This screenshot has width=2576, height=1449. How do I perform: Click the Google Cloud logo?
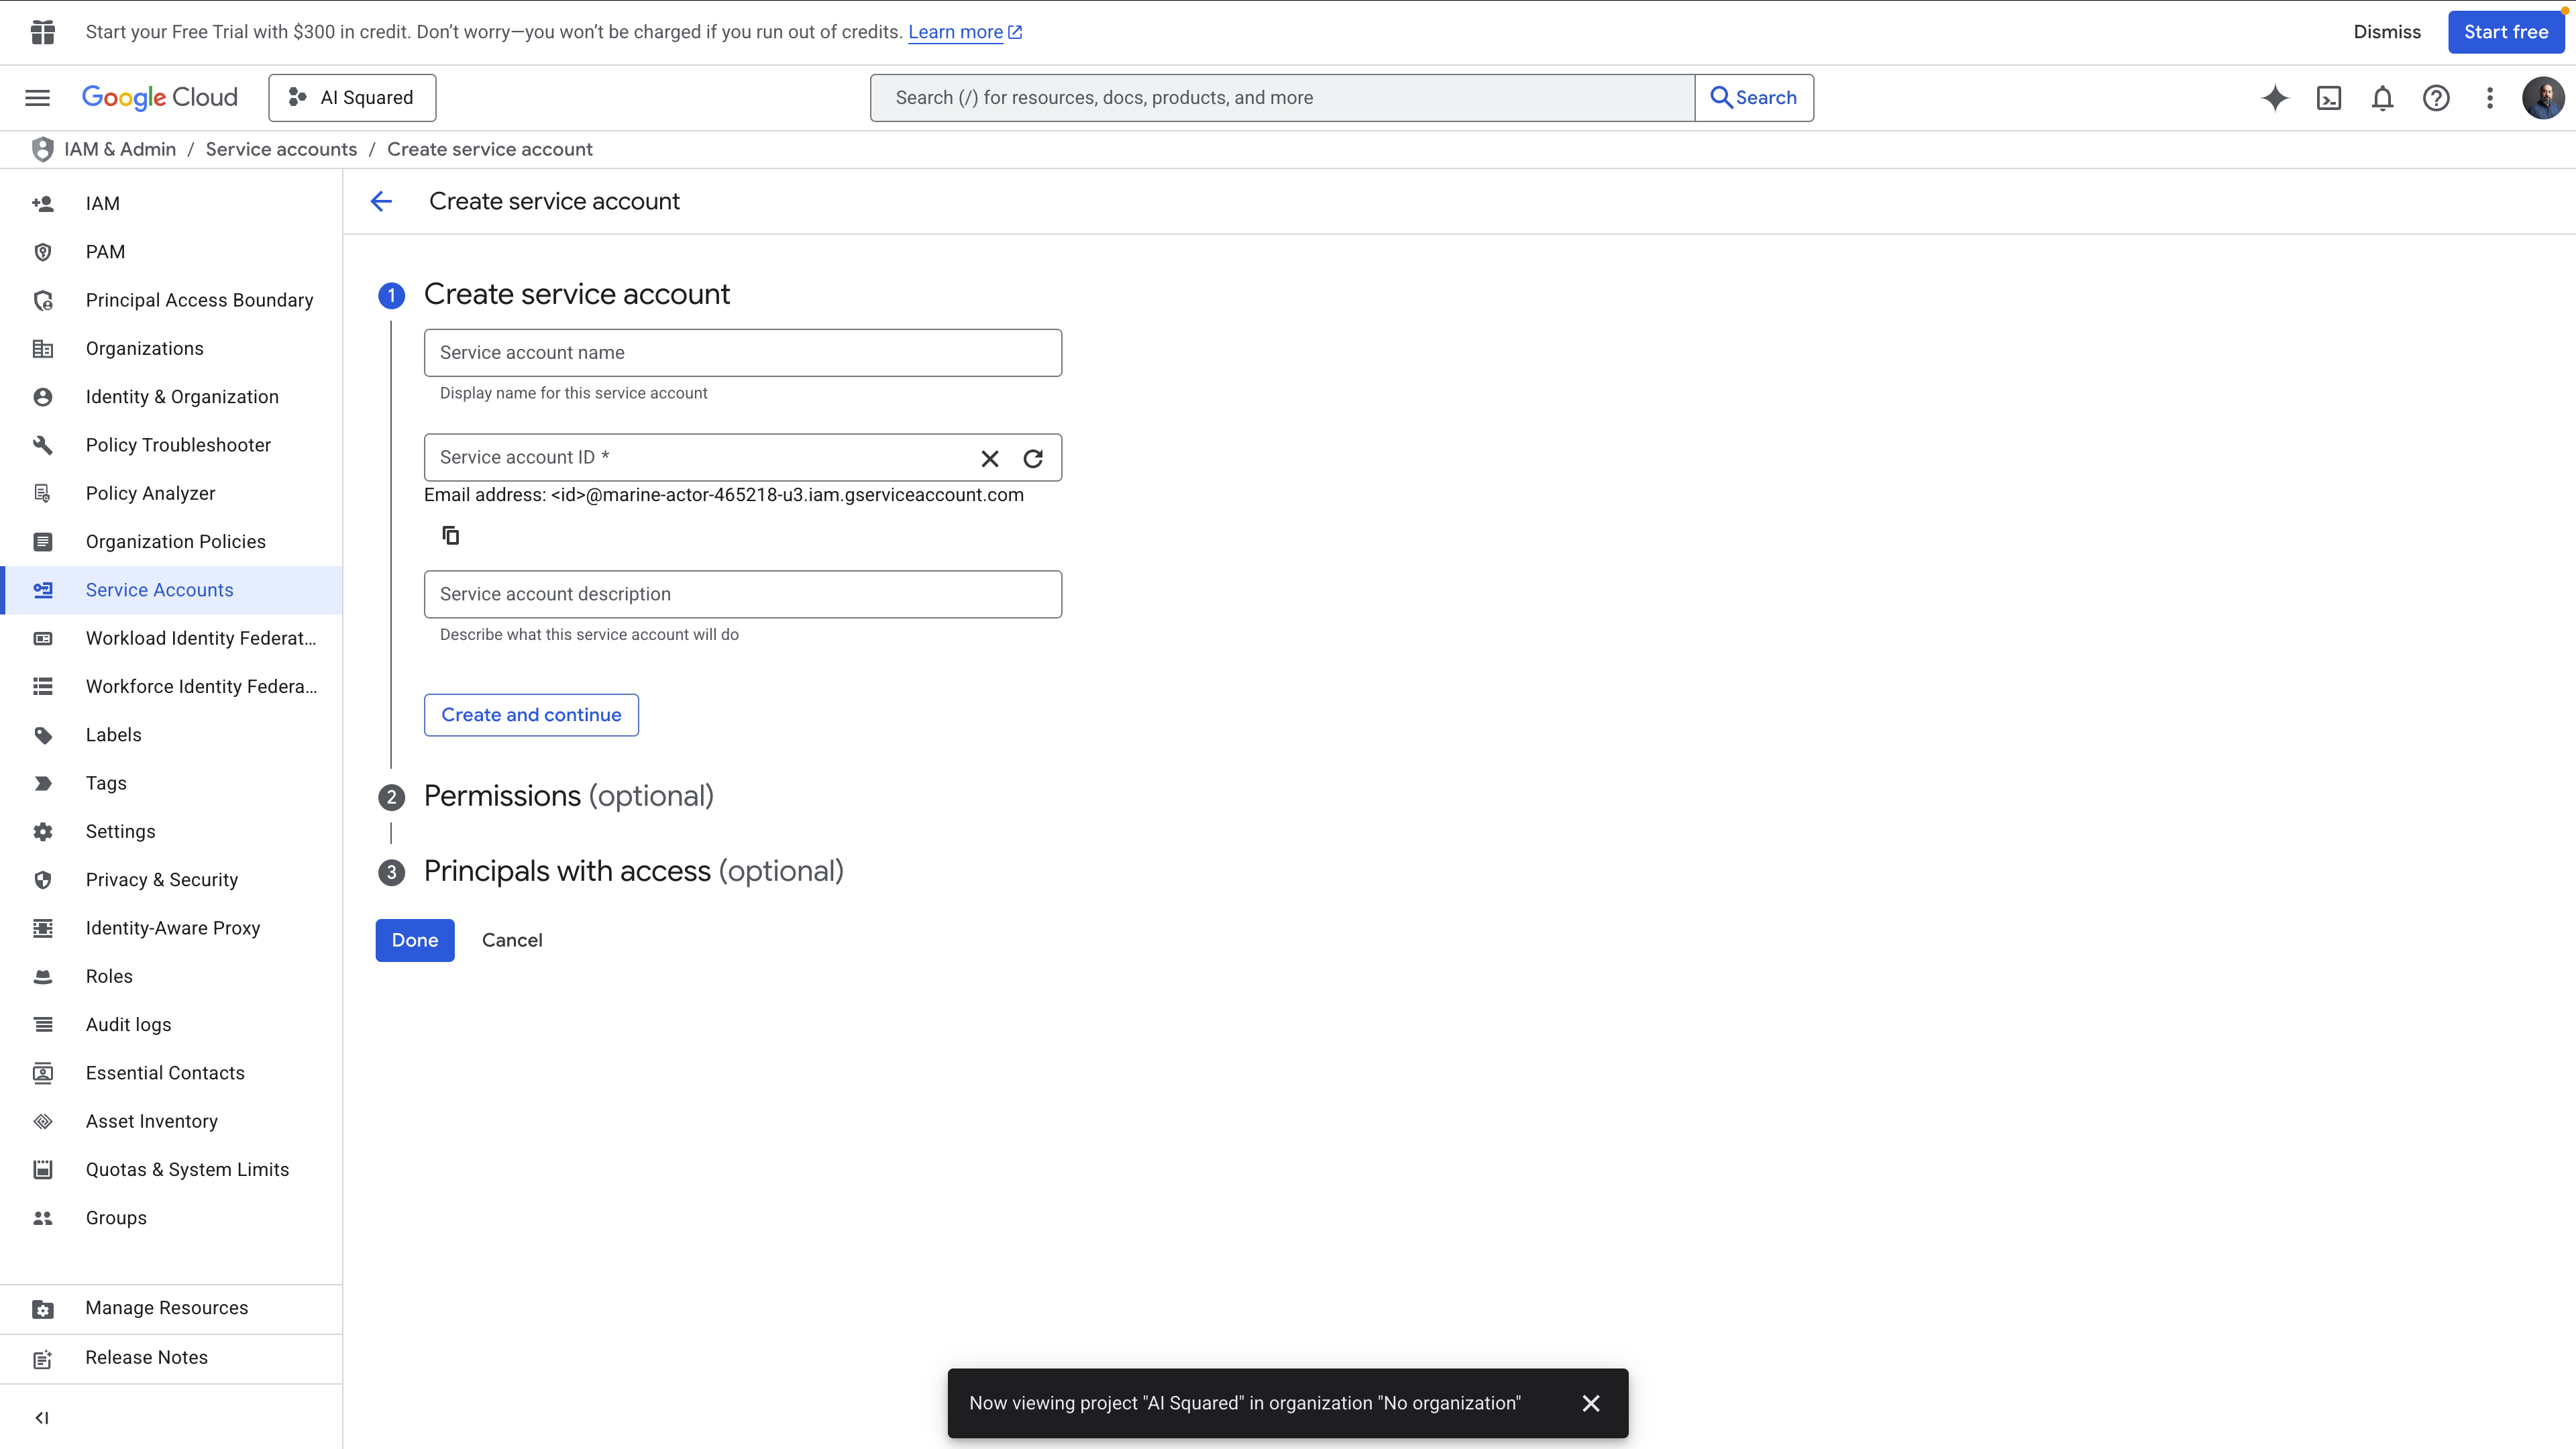[160, 97]
